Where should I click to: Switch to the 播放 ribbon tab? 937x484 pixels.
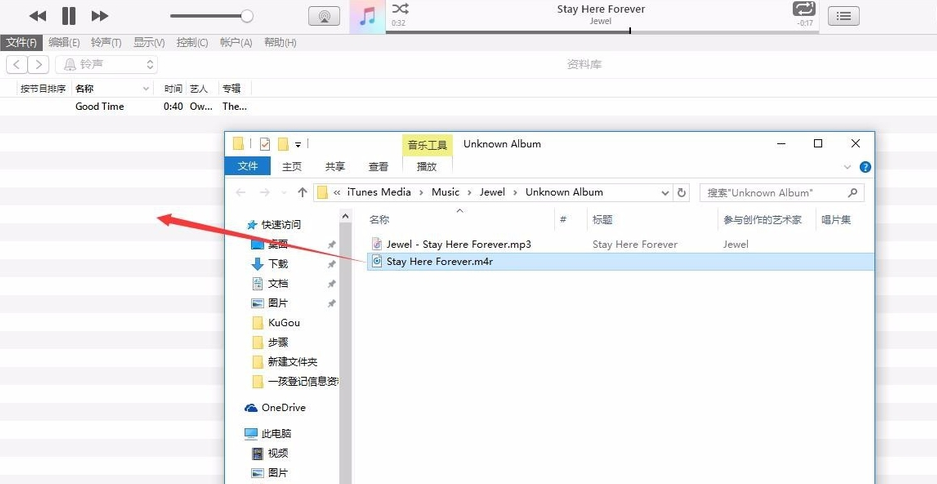(427, 167)
